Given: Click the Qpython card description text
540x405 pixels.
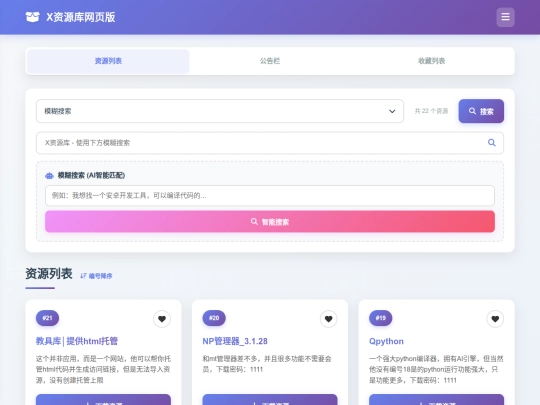Looking at the screenshot, I should (x=436, y=370).
